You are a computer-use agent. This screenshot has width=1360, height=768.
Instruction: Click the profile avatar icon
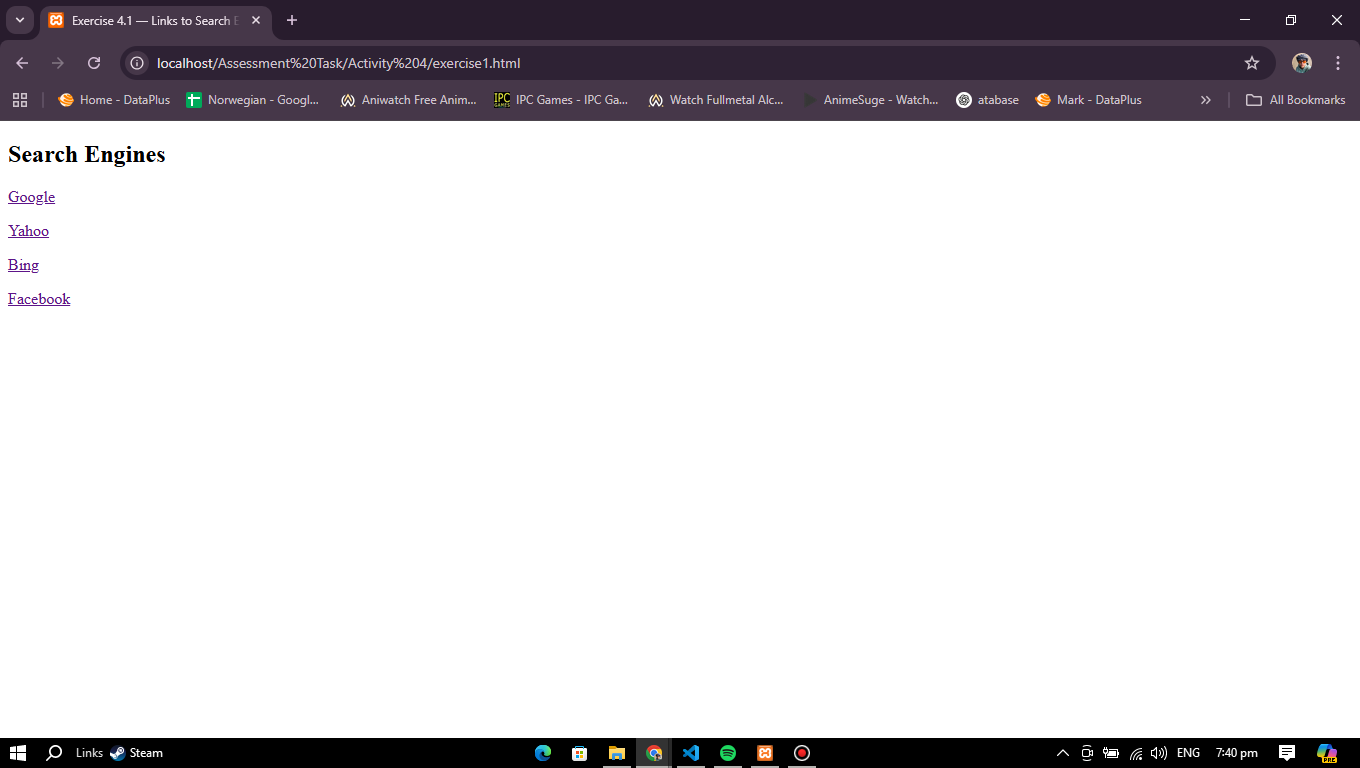click(1301, 63)
